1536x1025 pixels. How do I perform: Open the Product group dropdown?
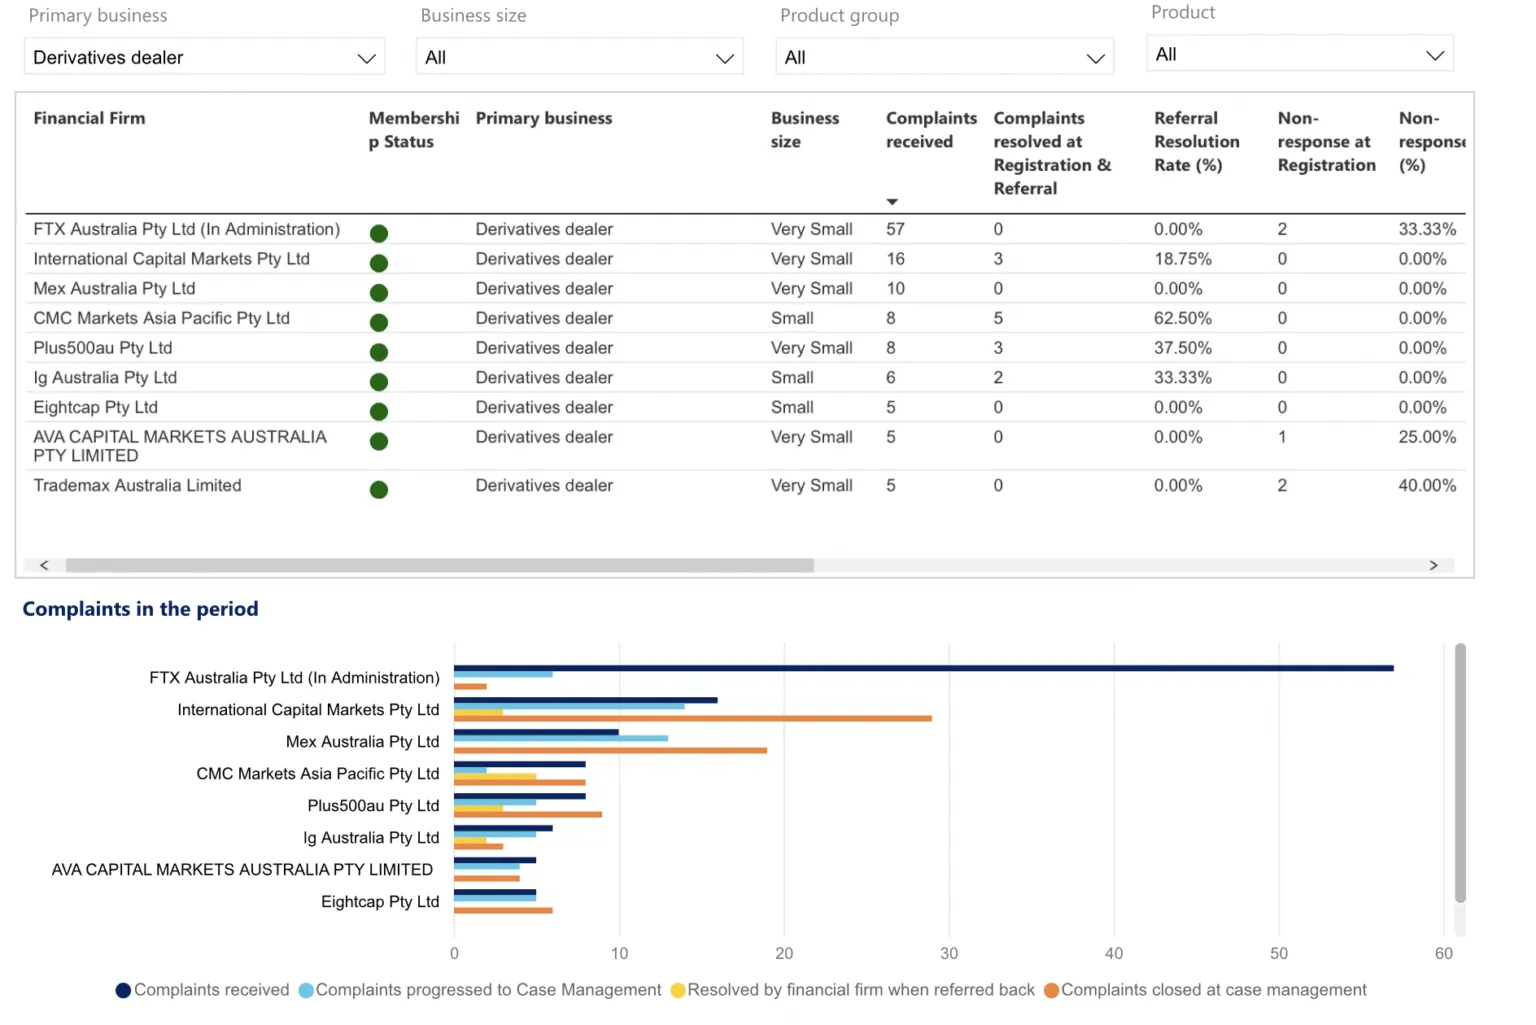click(944, 57)
